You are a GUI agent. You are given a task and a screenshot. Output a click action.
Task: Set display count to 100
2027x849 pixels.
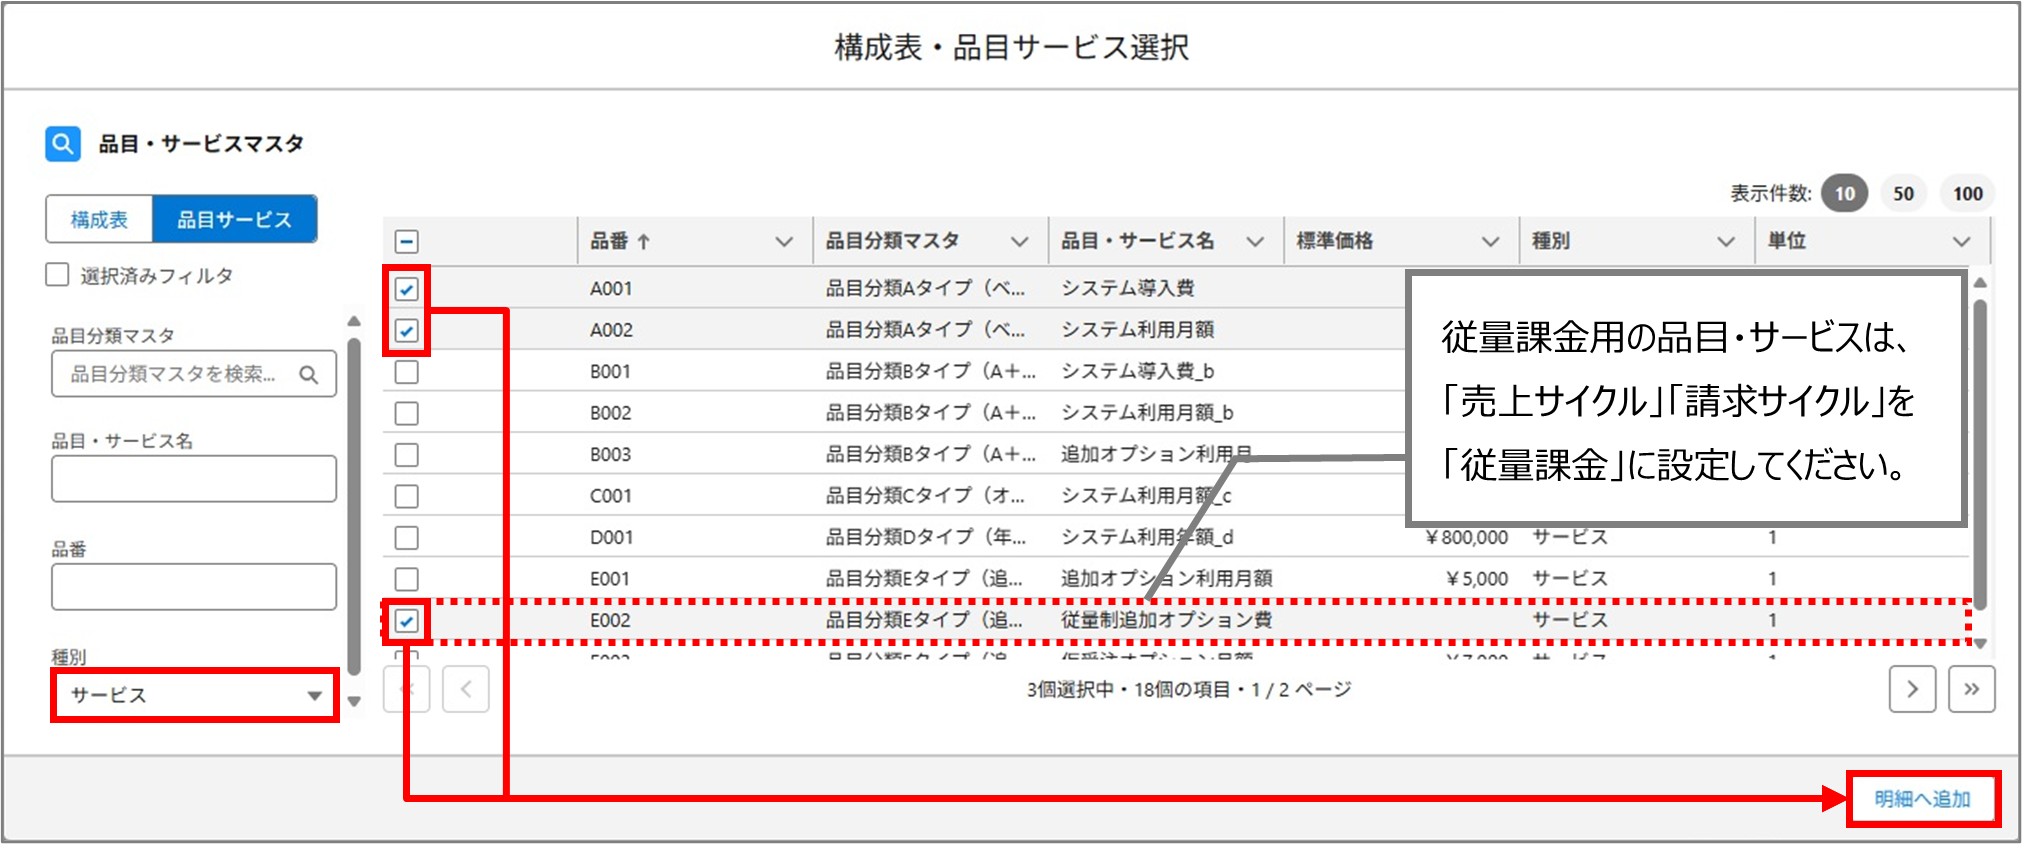1967,194
